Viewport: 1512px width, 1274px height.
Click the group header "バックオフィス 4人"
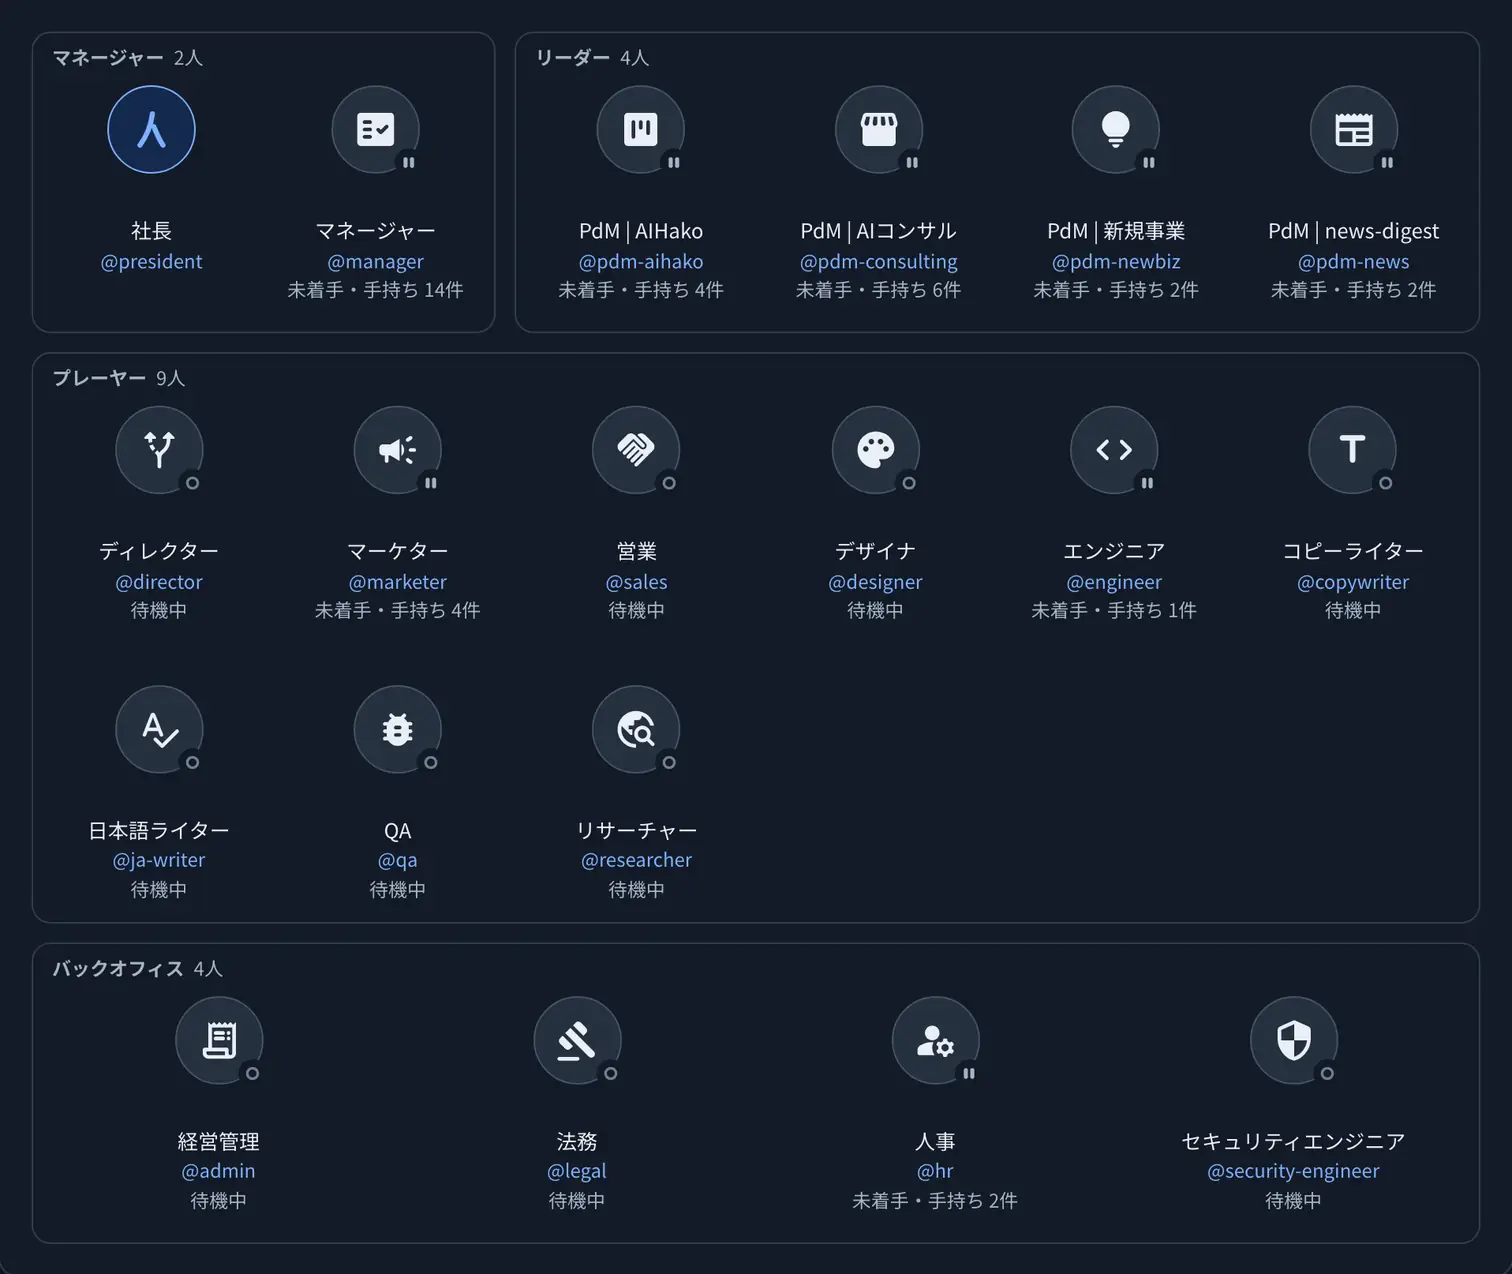pyautogui.click(x=137, y=968)
